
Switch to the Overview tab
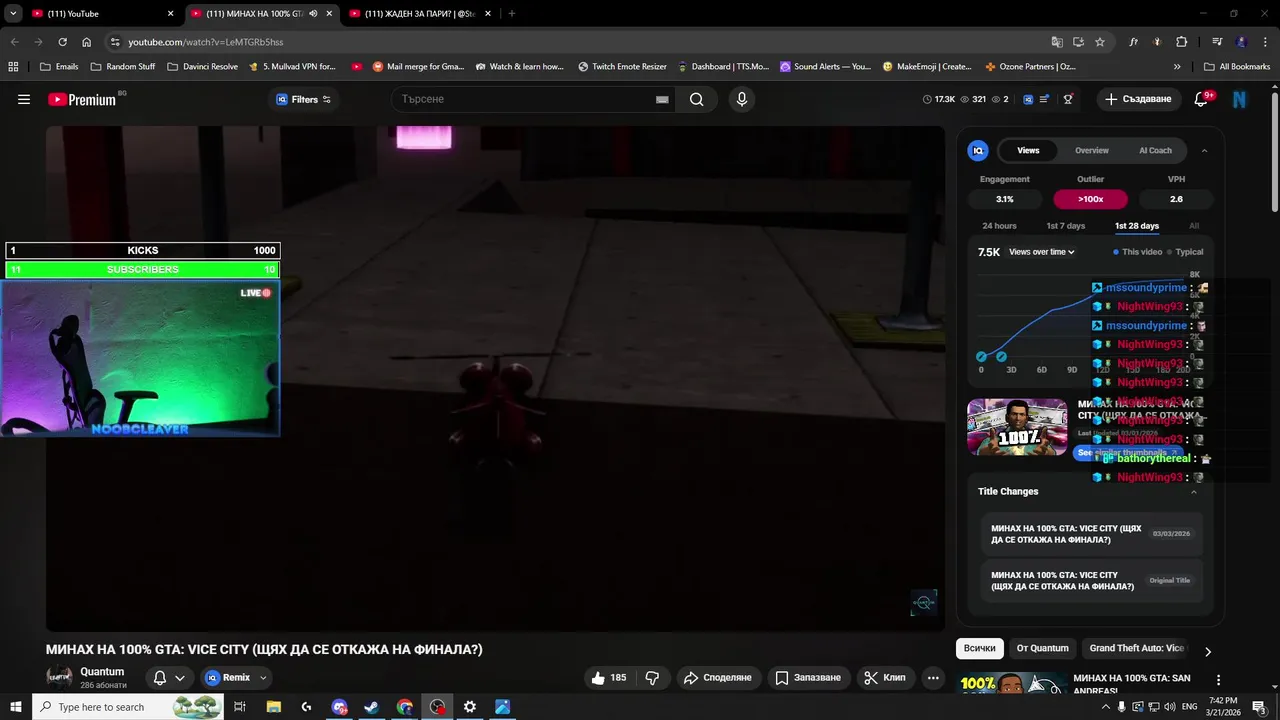click(1092, 150)
